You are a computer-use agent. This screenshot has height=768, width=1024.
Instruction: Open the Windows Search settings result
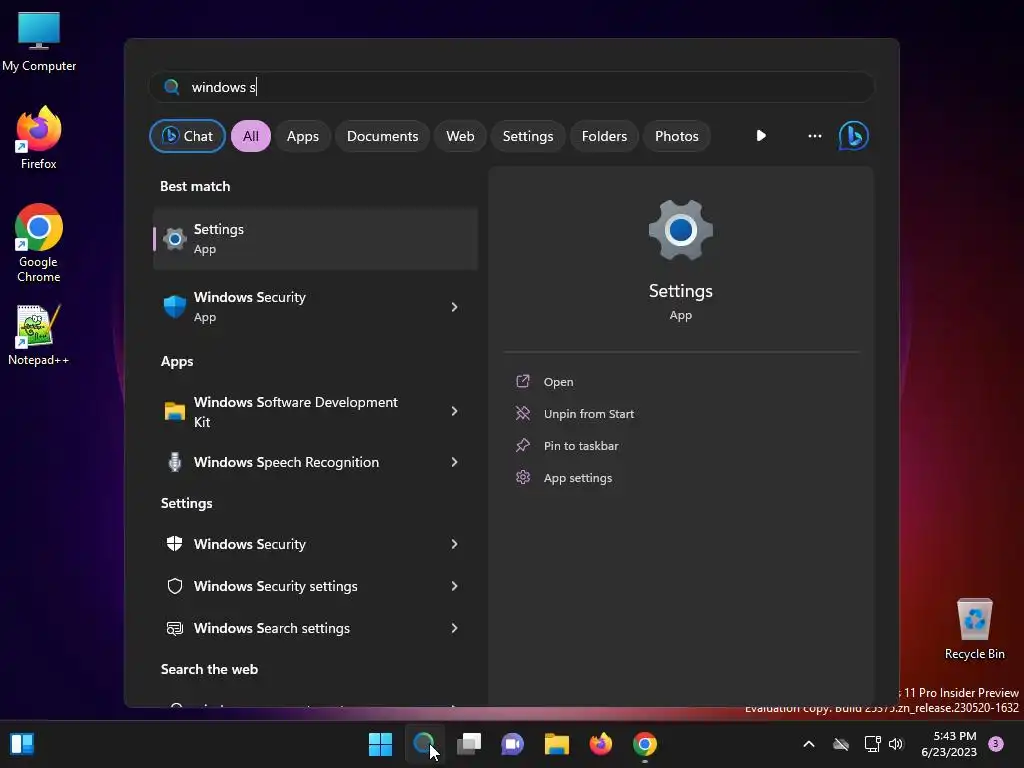(315, 628)
